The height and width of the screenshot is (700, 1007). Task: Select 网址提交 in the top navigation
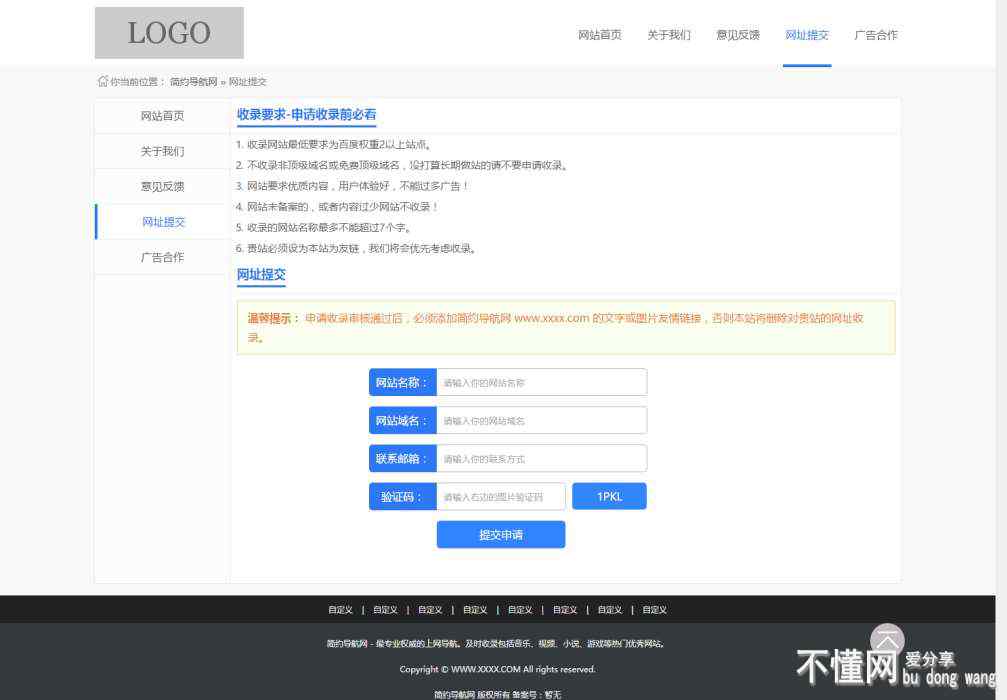click(x=807, y=35)
